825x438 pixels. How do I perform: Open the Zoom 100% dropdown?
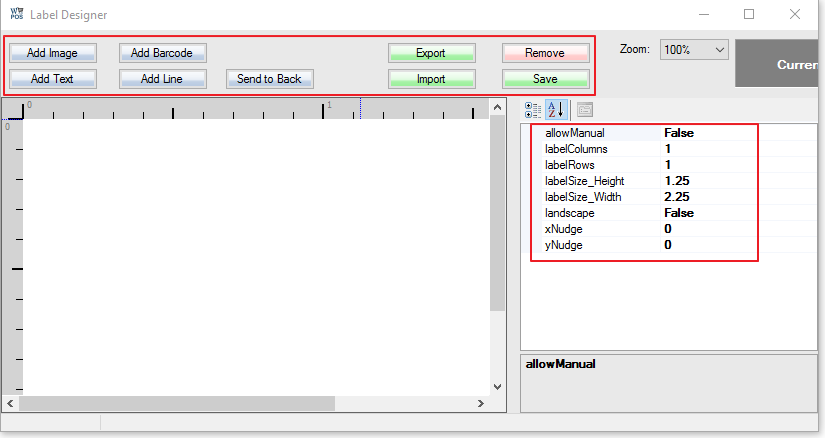pos(694,50)
